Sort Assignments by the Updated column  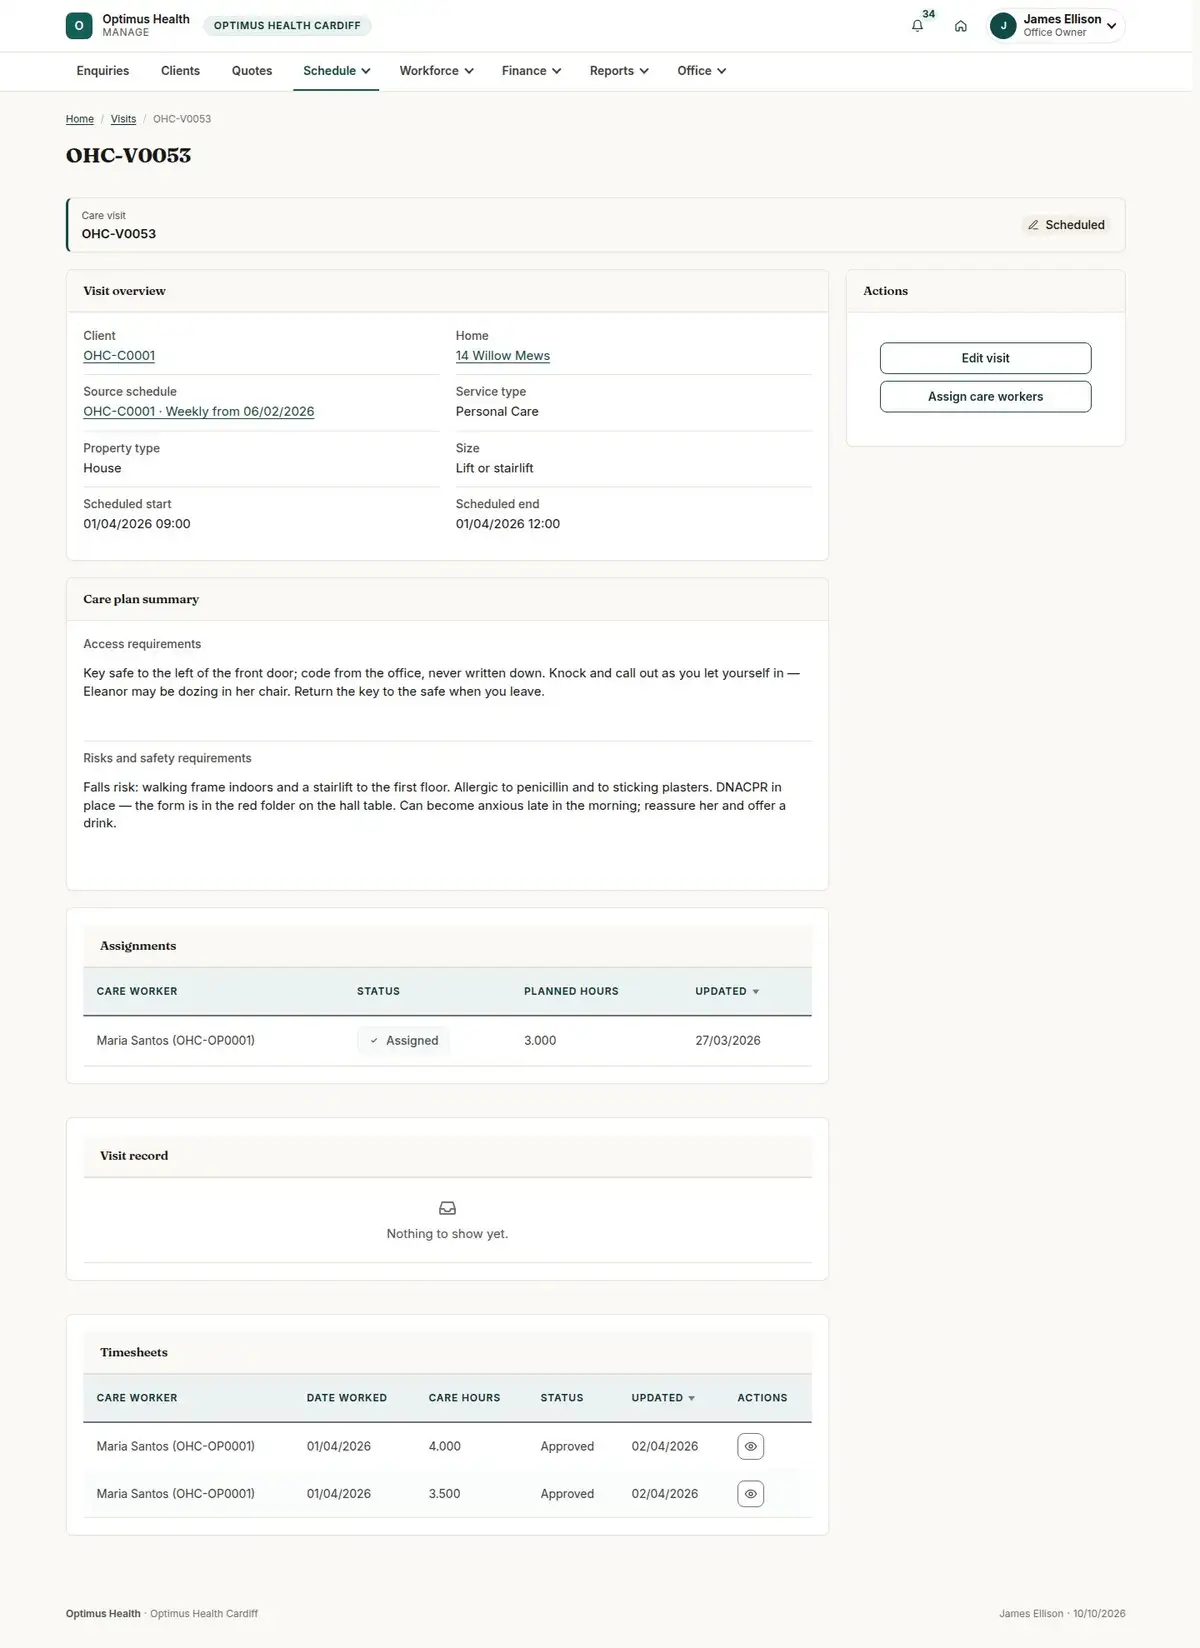pyautogui.click(x=727, y=991)
